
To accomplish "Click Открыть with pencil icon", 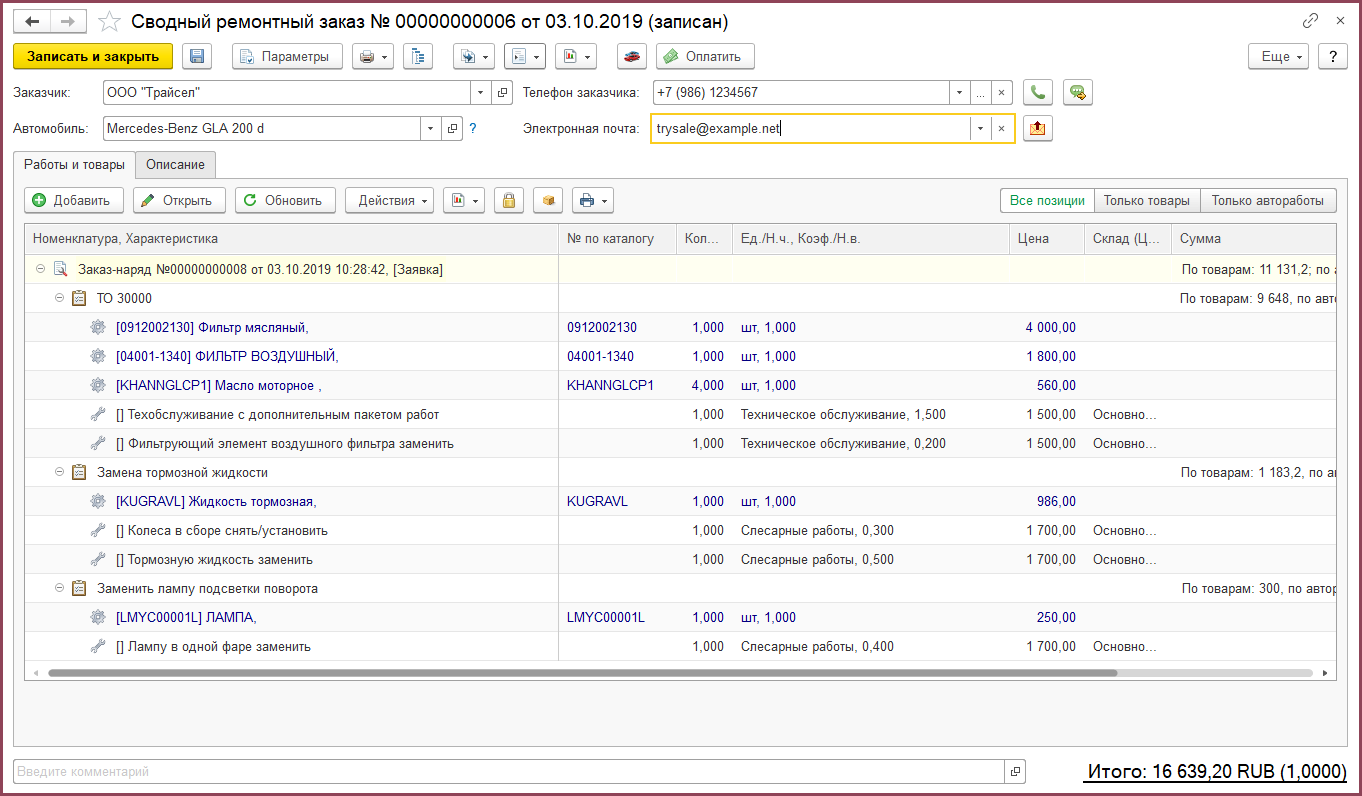I will coord(179,200).
